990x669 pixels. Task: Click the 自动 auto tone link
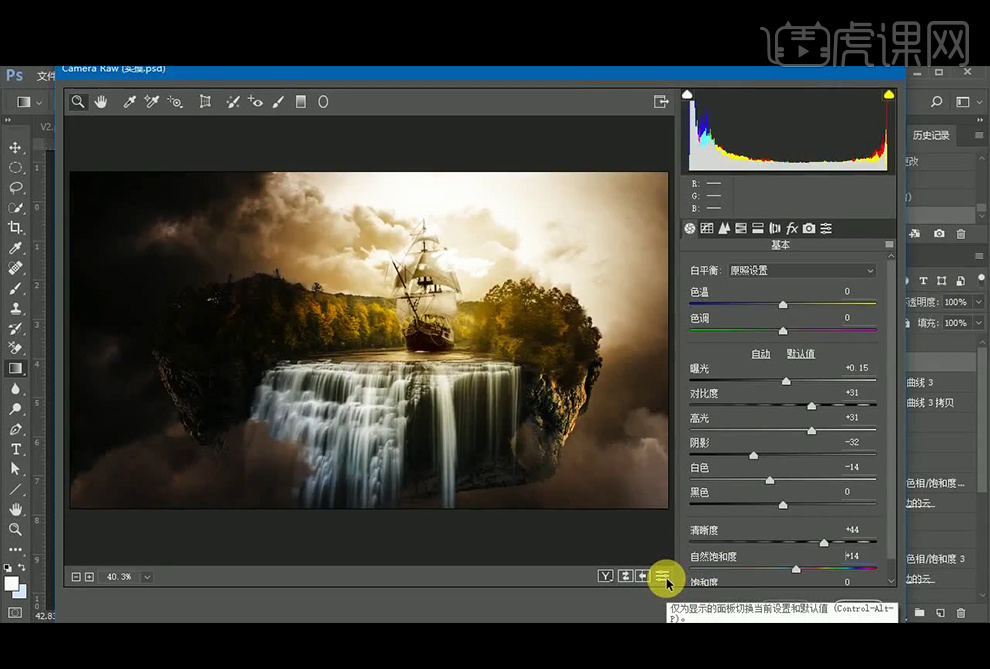[761, 354]
